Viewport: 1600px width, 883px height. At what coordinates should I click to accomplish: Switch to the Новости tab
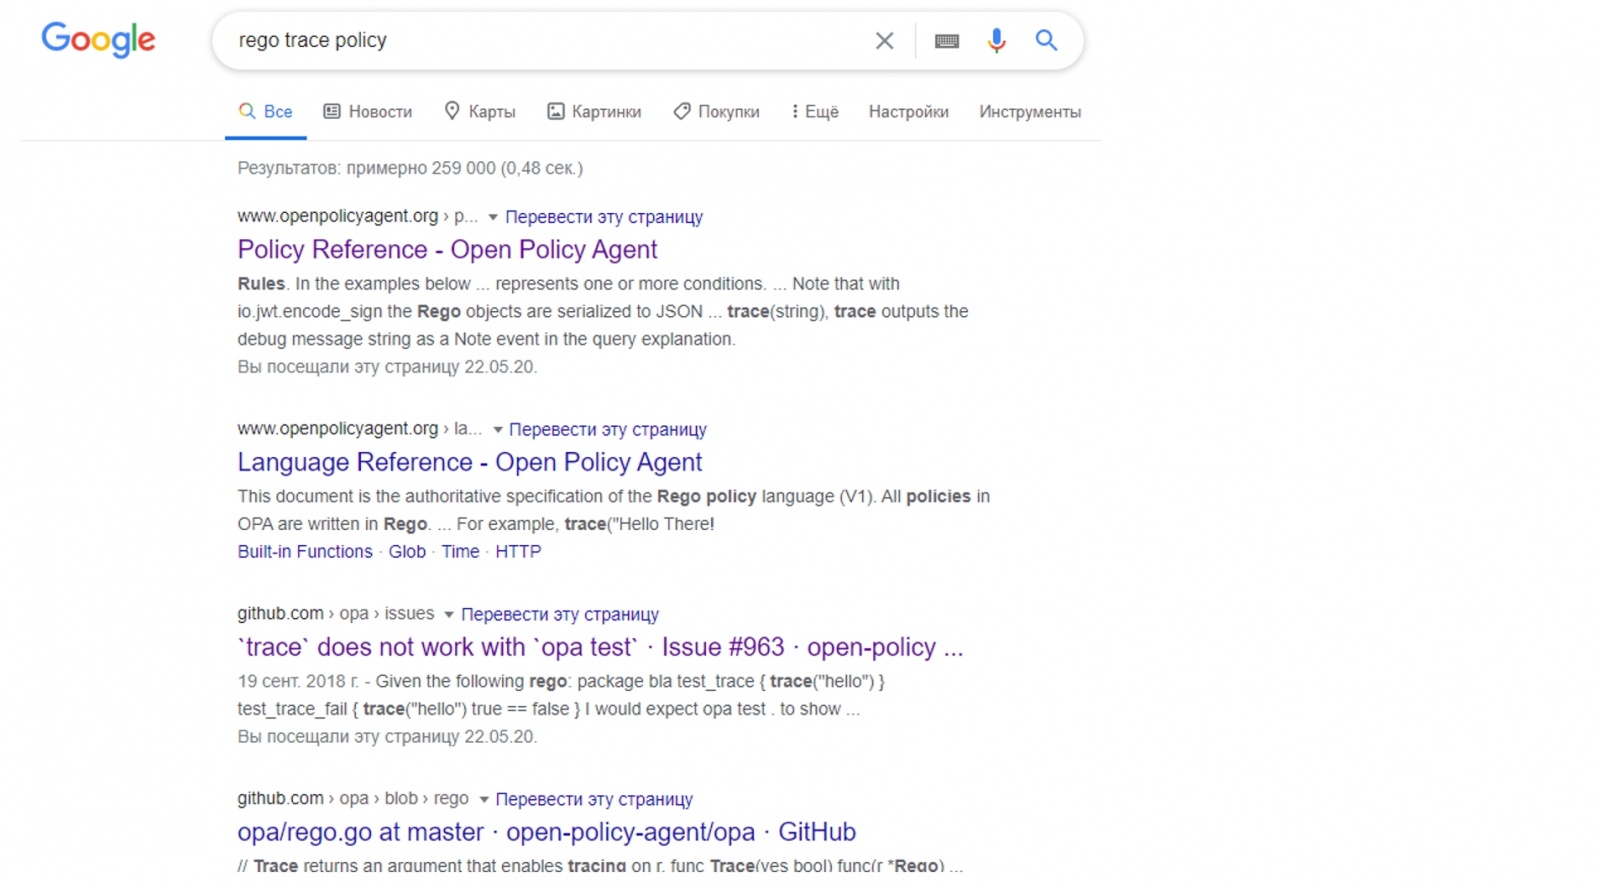click(368, 112)
